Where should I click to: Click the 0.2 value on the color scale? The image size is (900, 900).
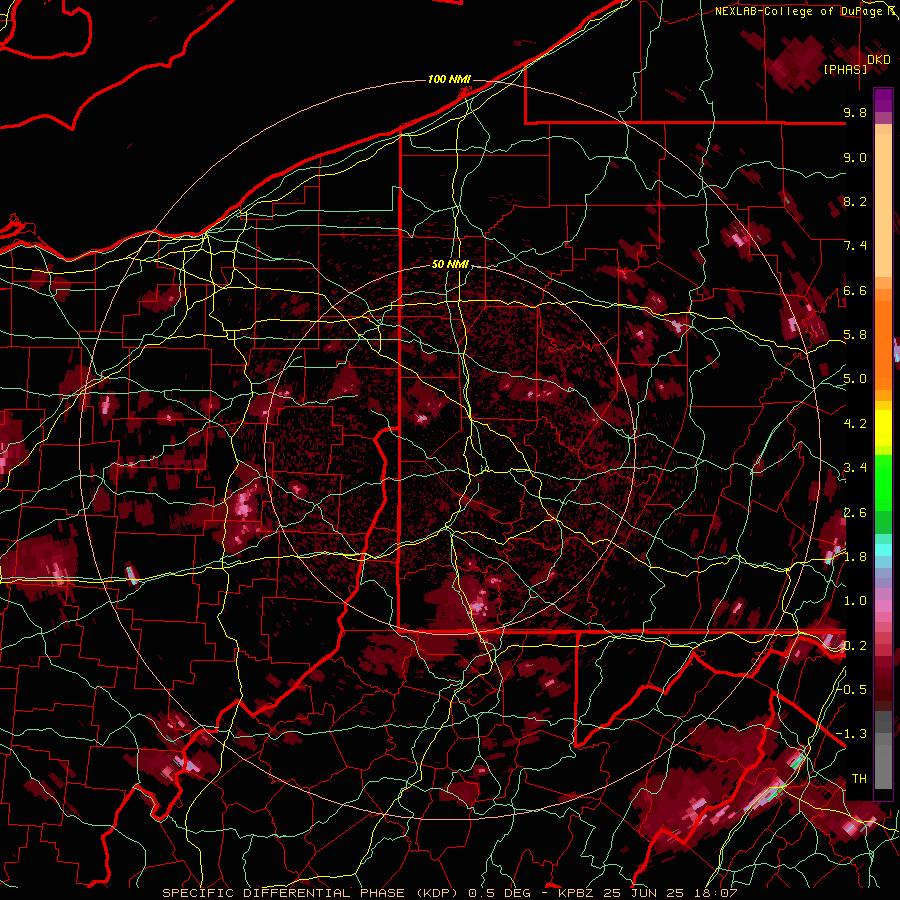point(855,646)
